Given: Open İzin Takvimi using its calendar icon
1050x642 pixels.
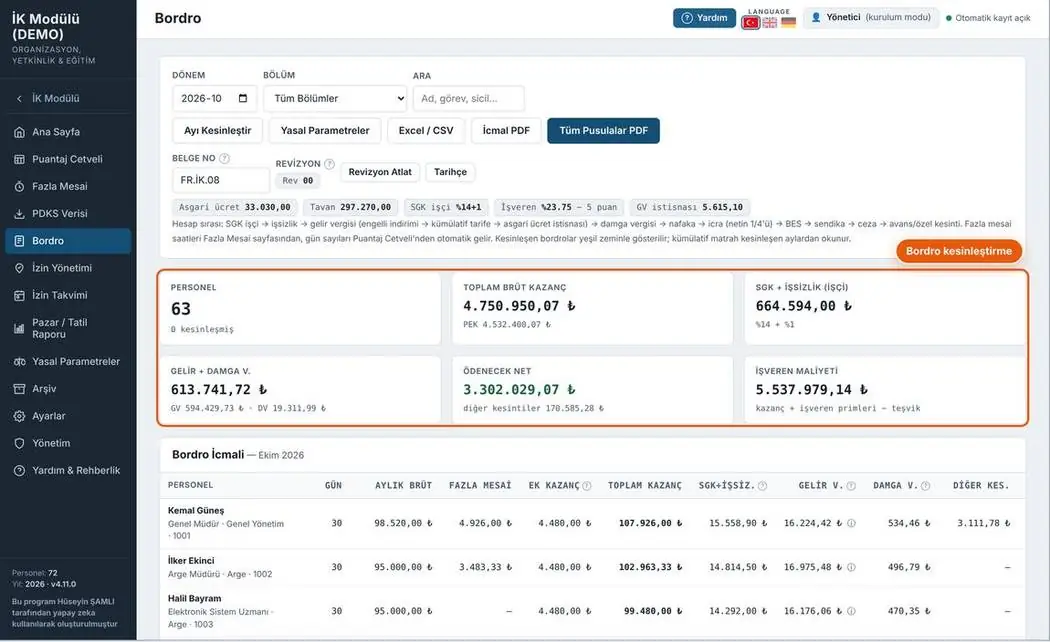Looking at the screenshot, I should click(19, 295).
